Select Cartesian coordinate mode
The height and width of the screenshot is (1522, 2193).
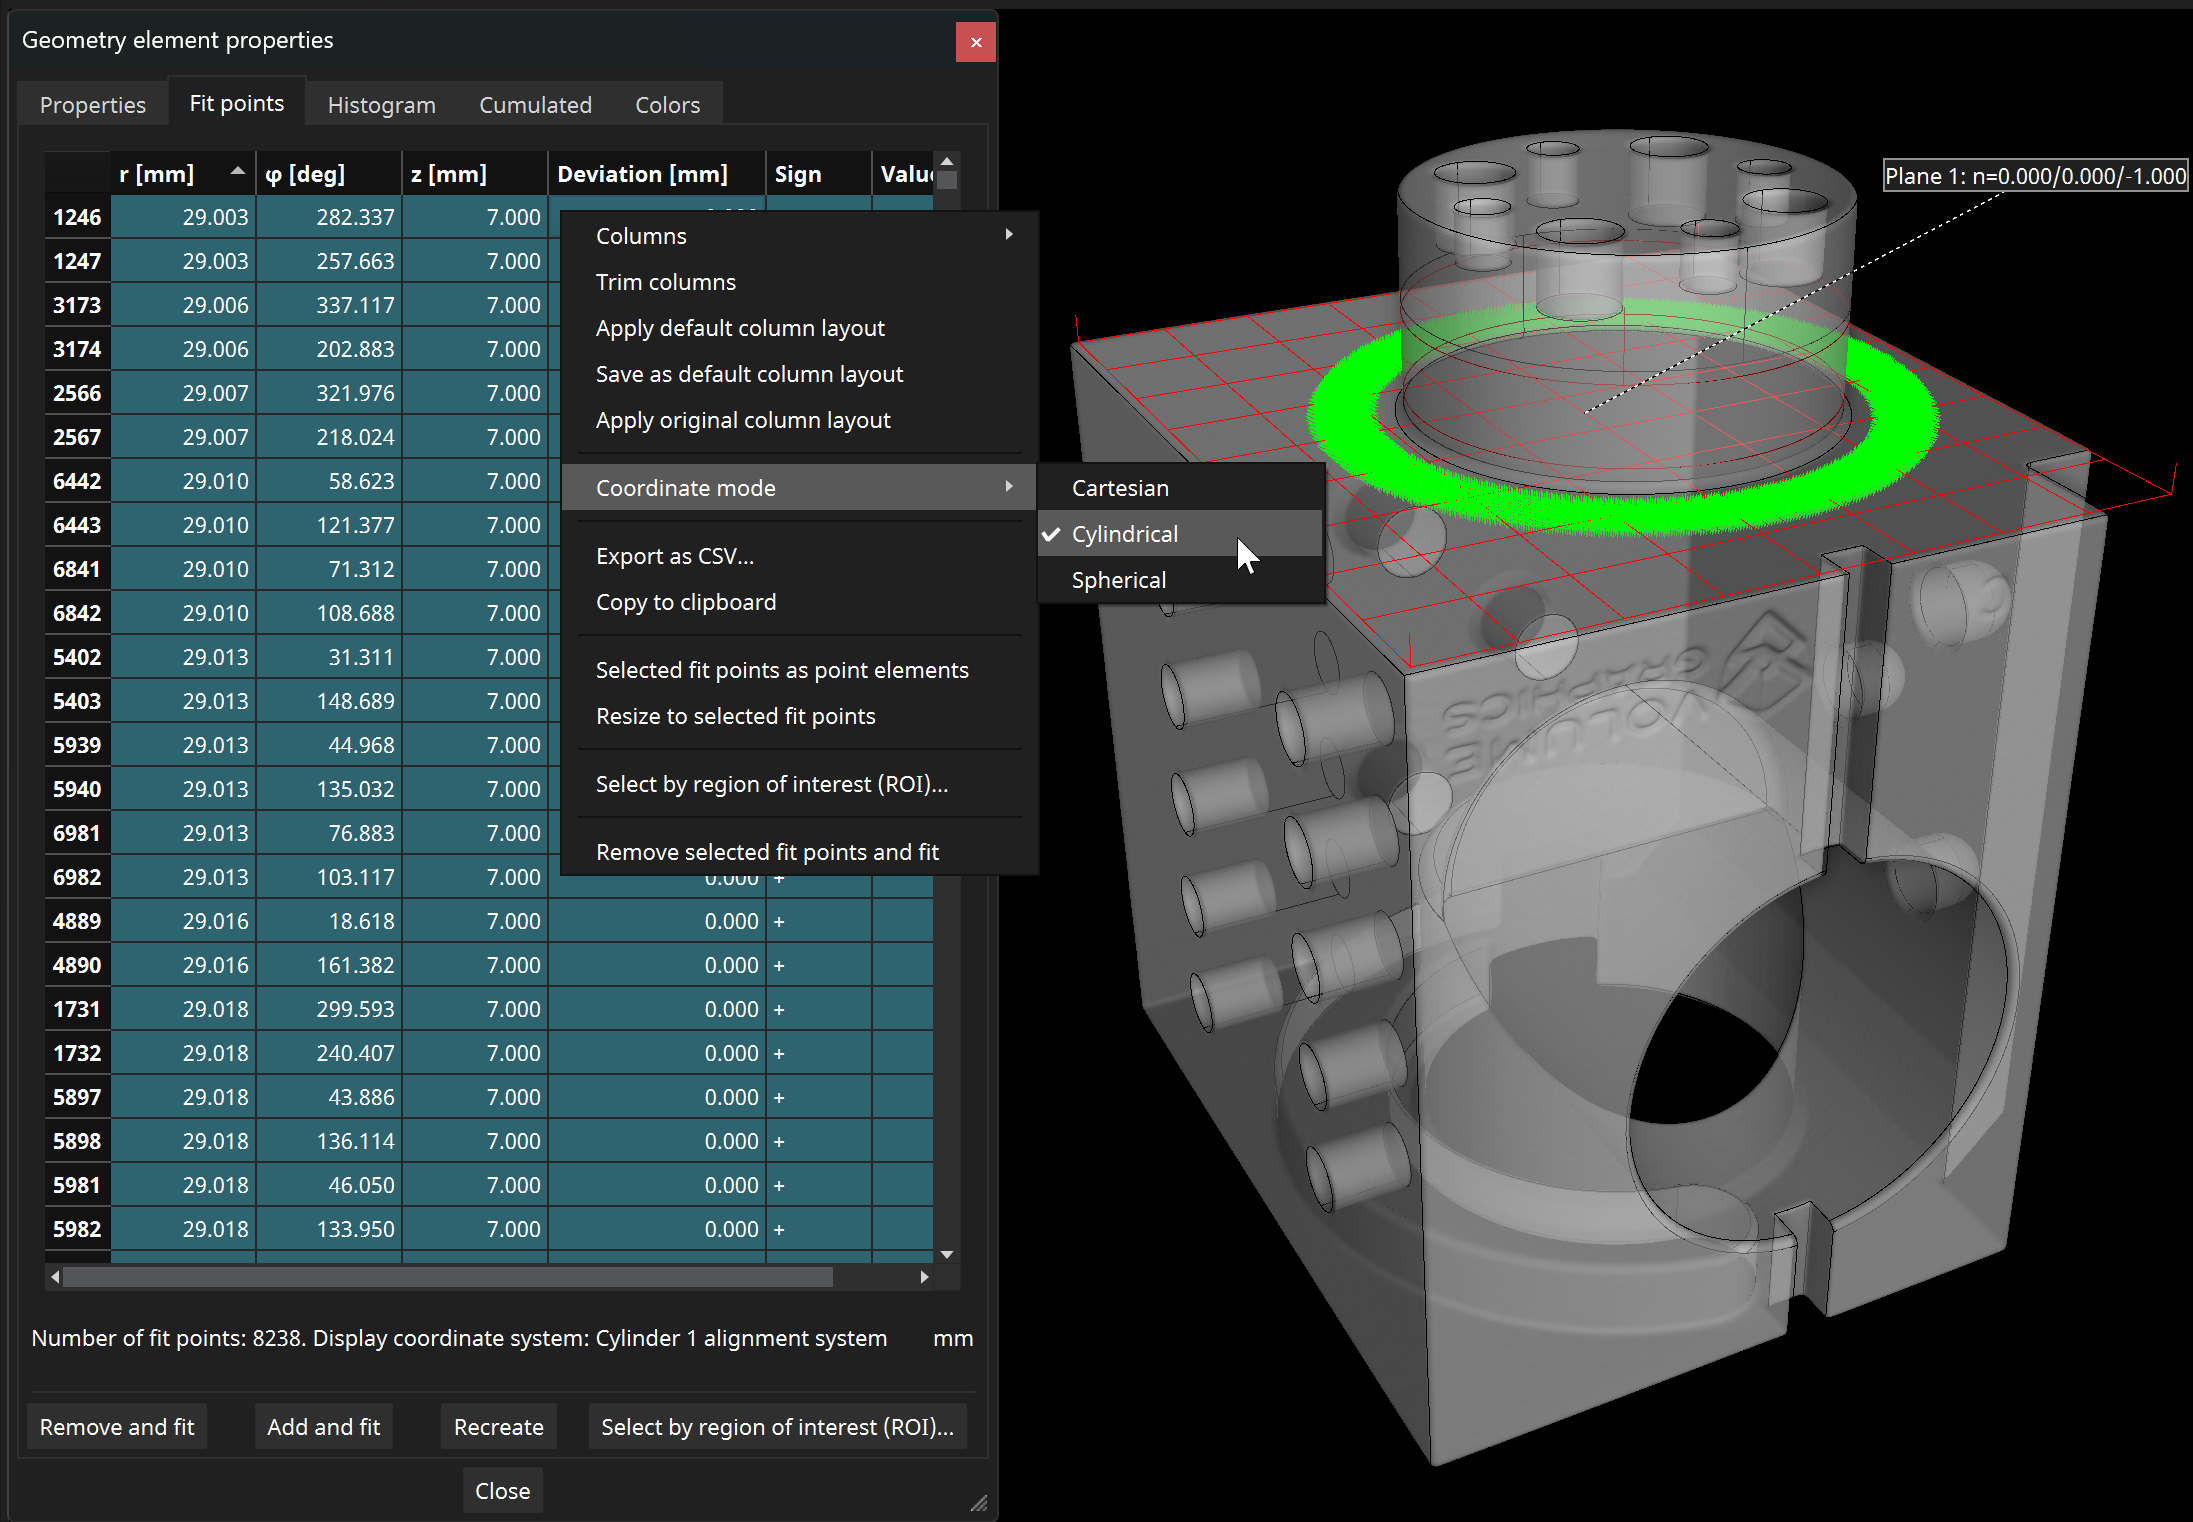point(1120,487)
